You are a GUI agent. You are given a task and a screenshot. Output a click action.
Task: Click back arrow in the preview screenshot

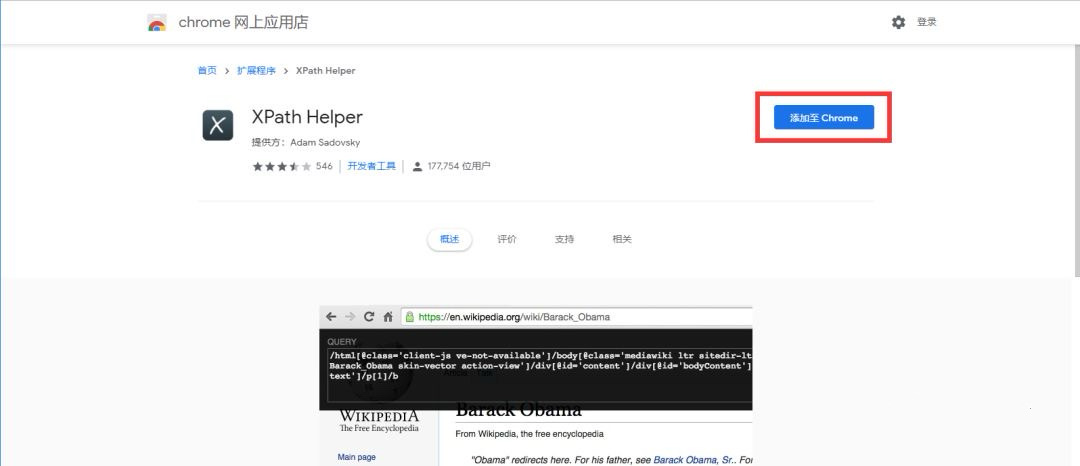click(331, 317)
